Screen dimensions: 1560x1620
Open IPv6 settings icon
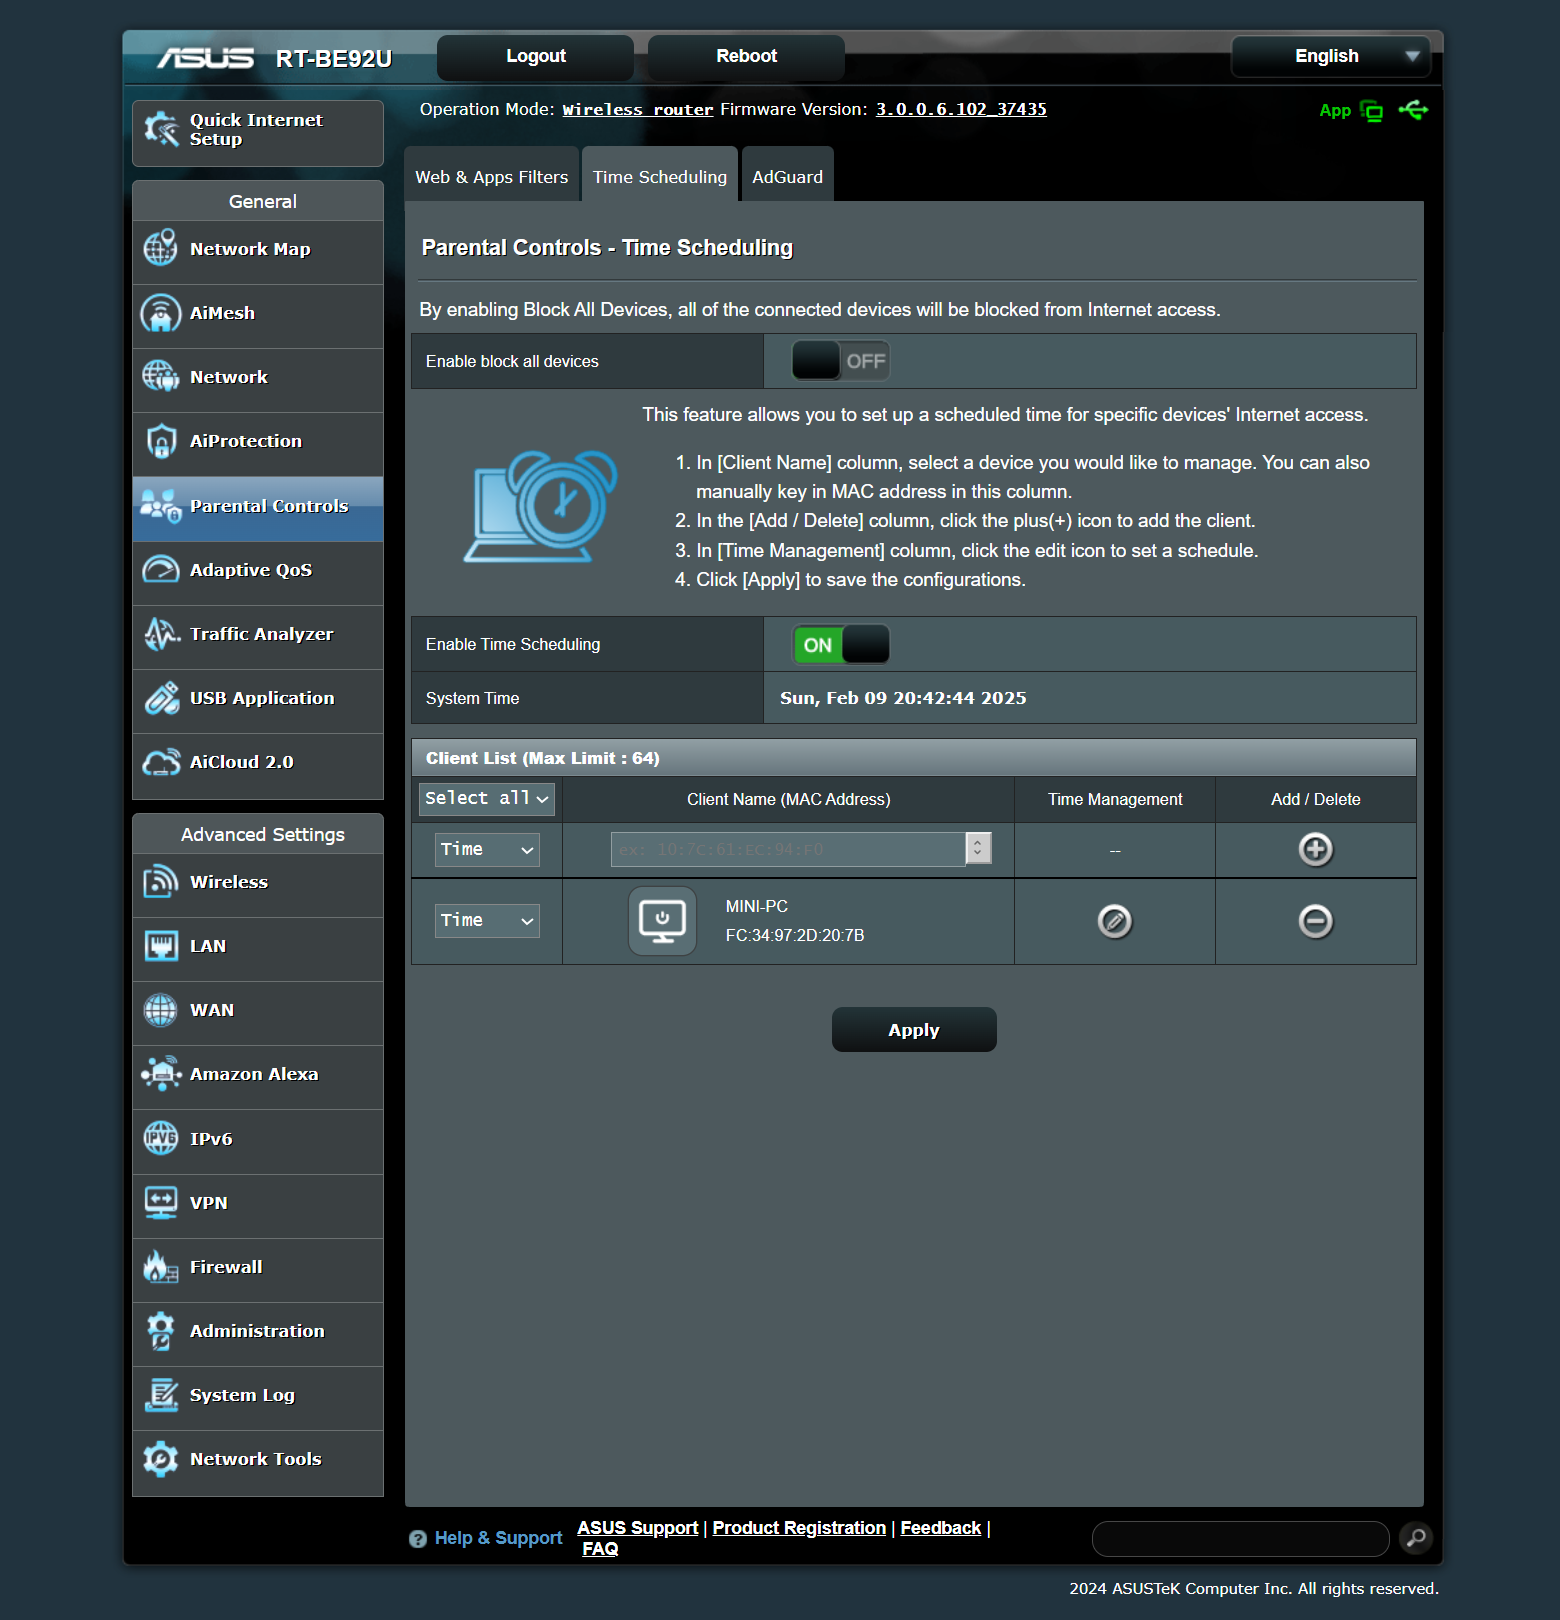161,1138
